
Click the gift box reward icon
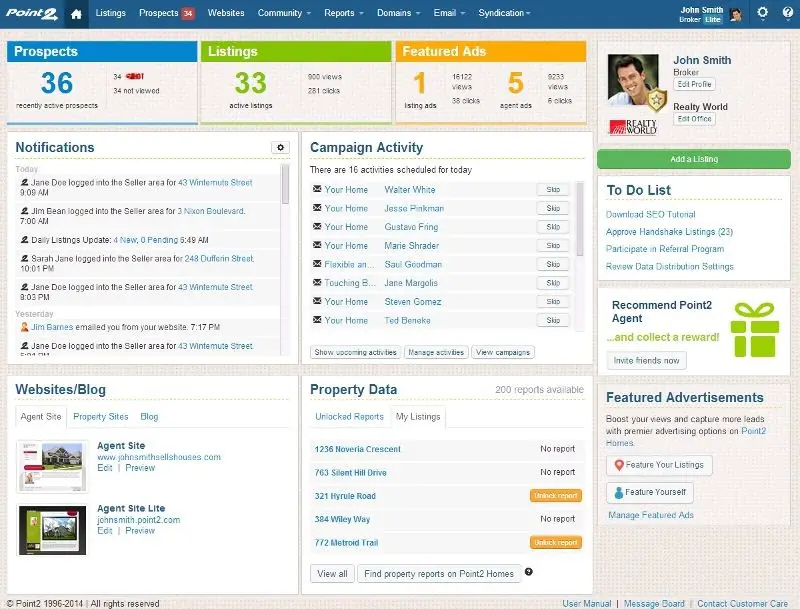(755, 329)
